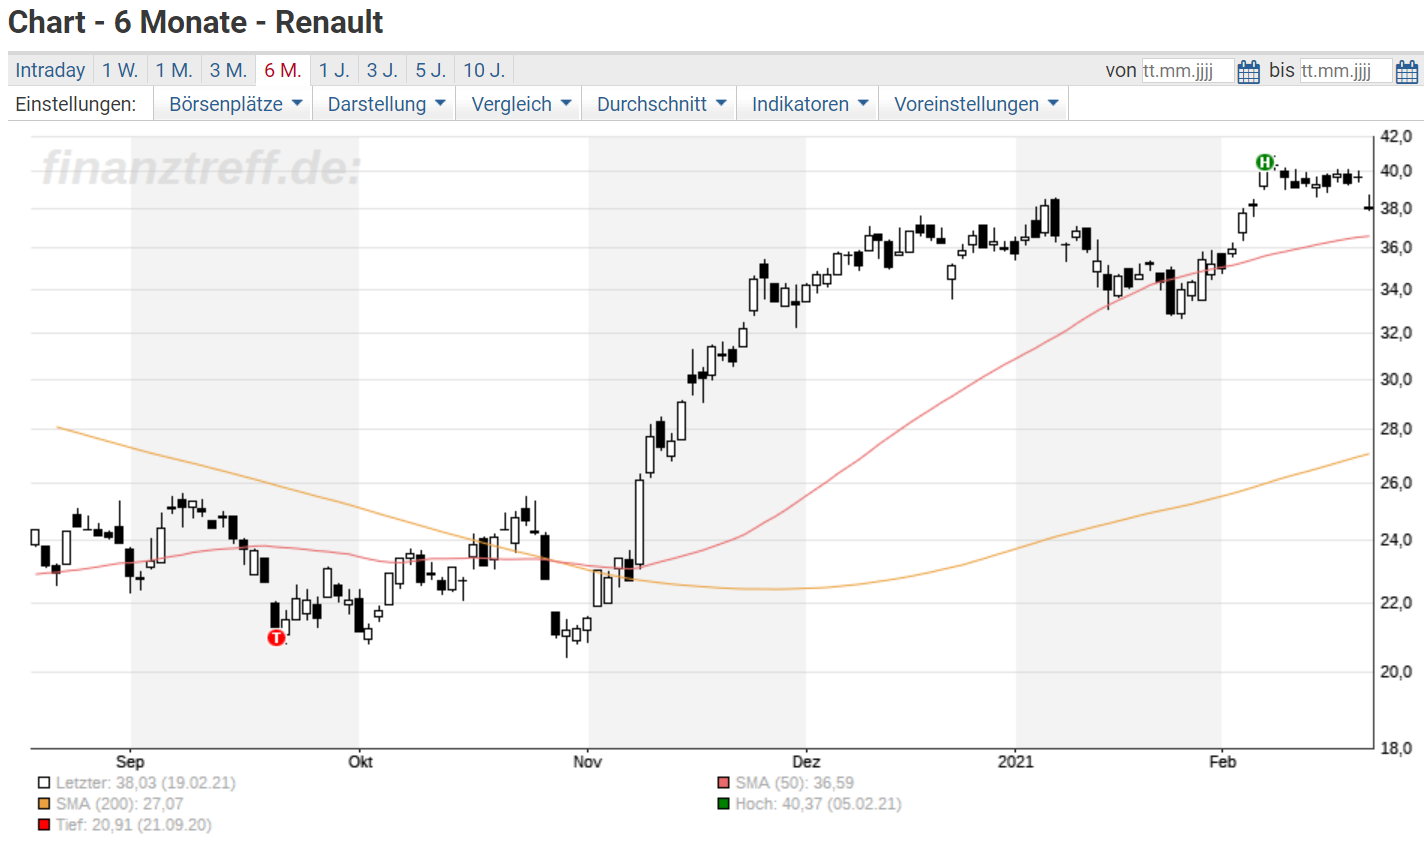Click the 'SMA (200): 27,07' legend text
The image size is (1424, 845).
(120, 804)
